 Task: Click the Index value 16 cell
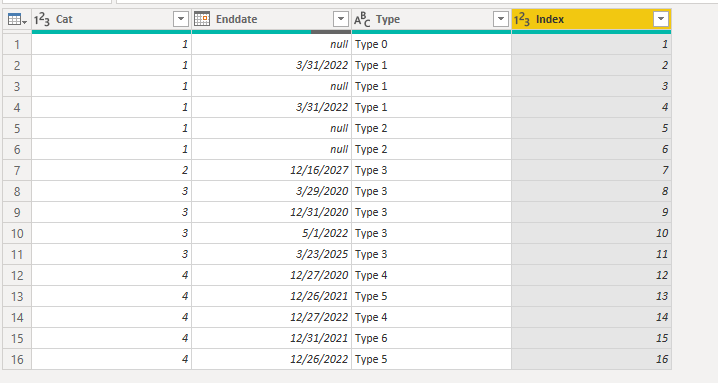(x=592, y=359)
